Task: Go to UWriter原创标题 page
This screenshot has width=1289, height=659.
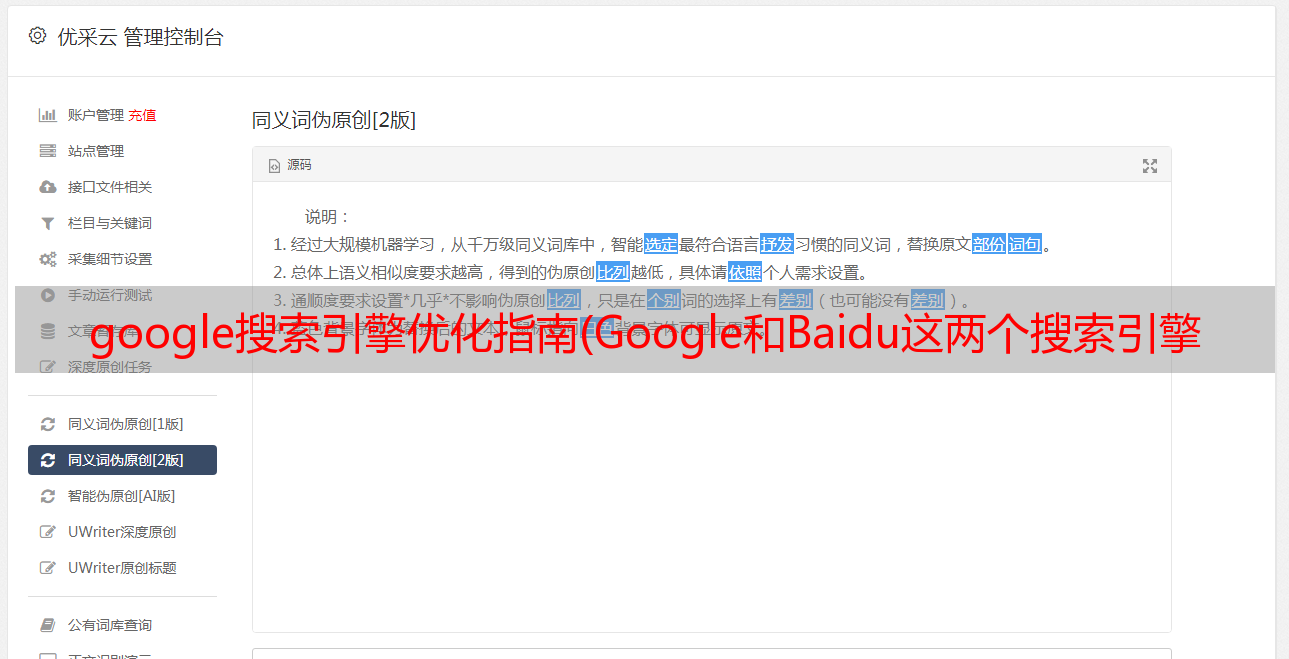Action: click(x=122, y=568)
